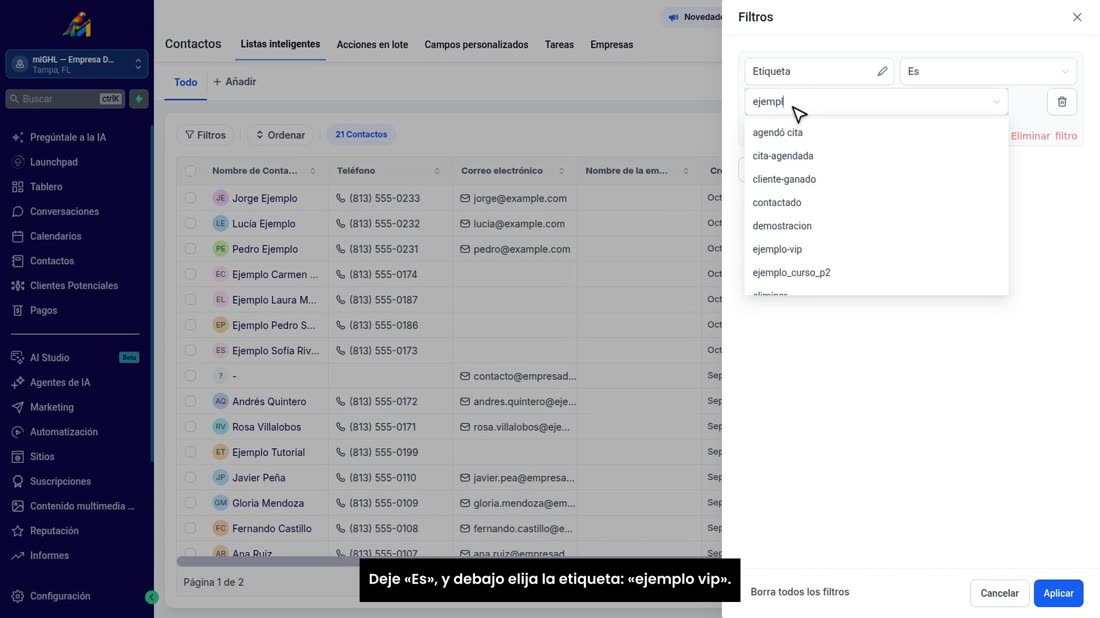Check the Gloria Mendoza row checkbox
1100x618 pixels.
click(190, 503)
